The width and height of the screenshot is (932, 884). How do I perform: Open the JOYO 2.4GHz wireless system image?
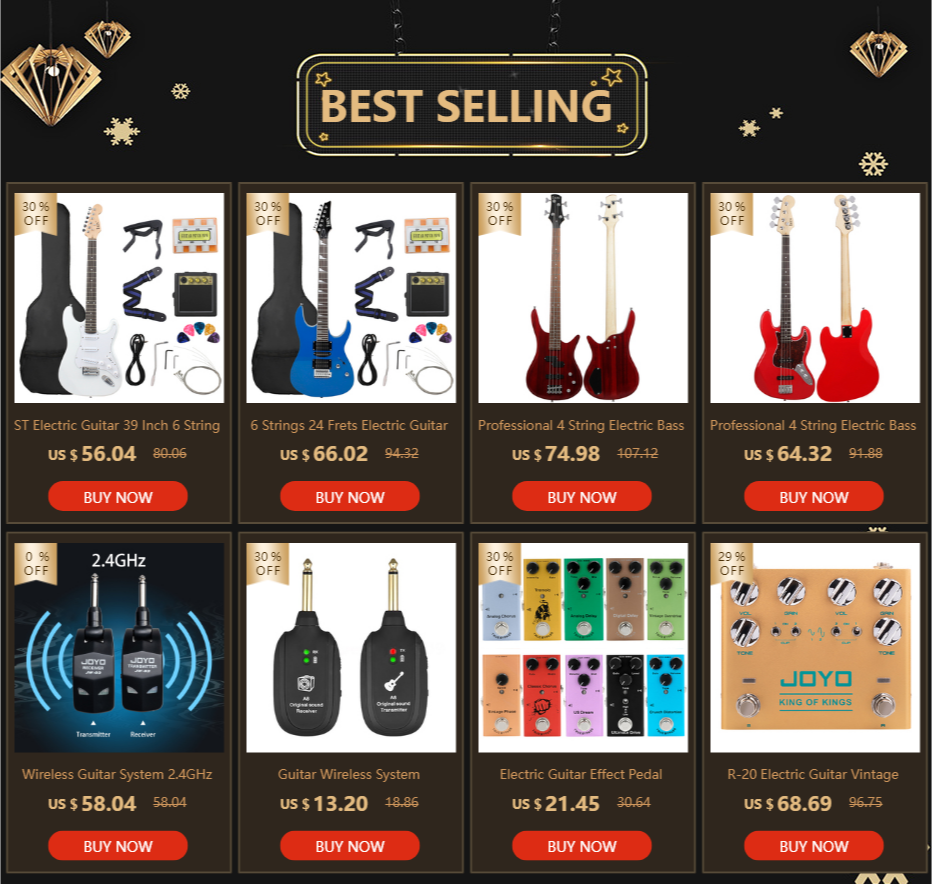point(119,647)
